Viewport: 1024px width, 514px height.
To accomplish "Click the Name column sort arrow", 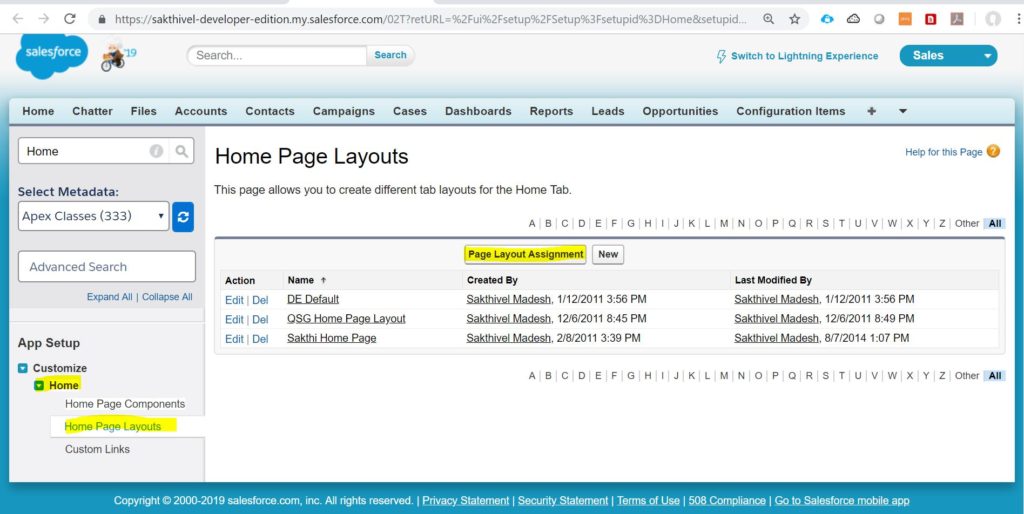I will [x=323, y=280].
